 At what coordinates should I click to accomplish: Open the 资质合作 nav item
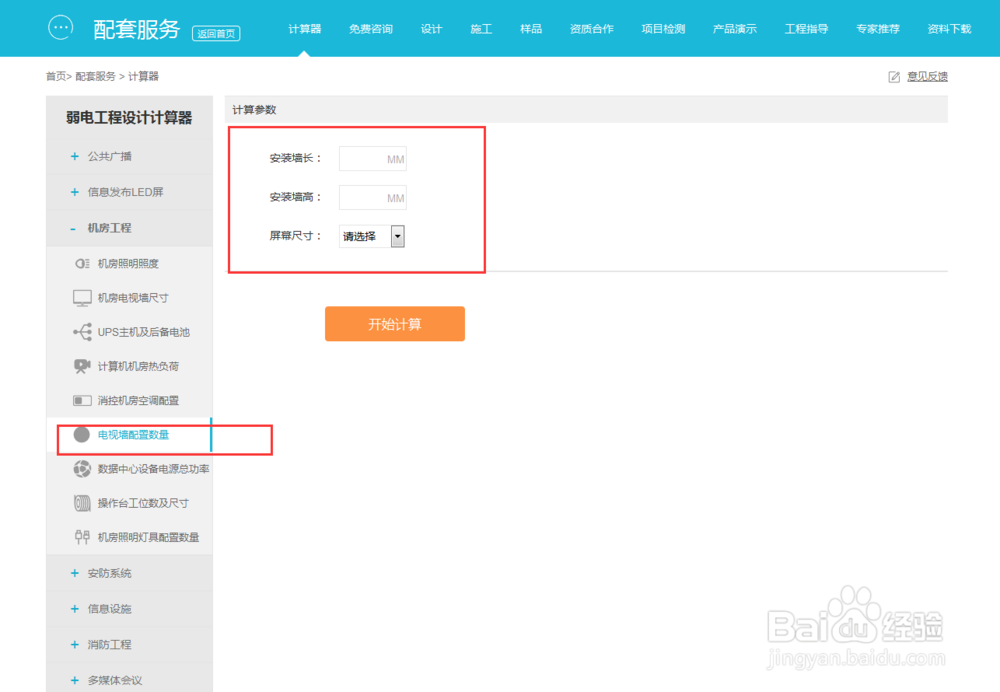591,29
